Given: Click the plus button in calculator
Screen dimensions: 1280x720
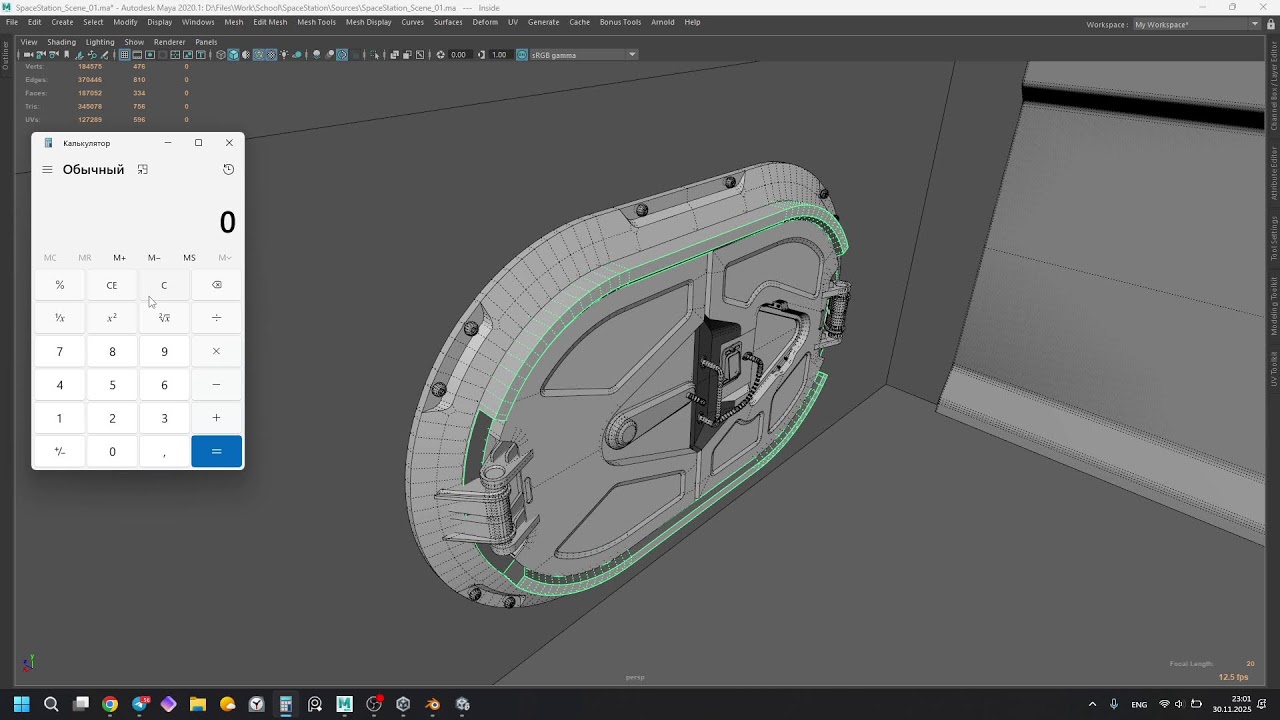Looking at the screenshot, I should coord(217,418).
